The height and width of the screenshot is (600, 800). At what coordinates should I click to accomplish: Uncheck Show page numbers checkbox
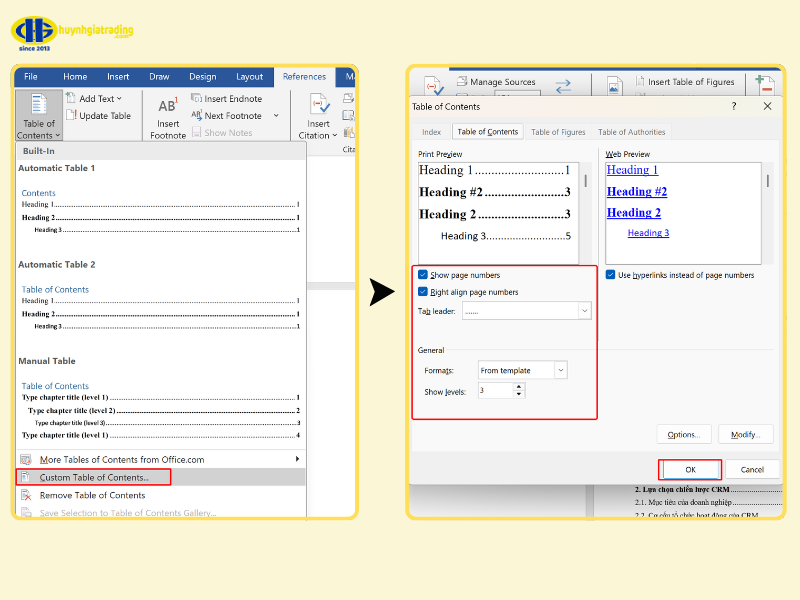point(424,275)
